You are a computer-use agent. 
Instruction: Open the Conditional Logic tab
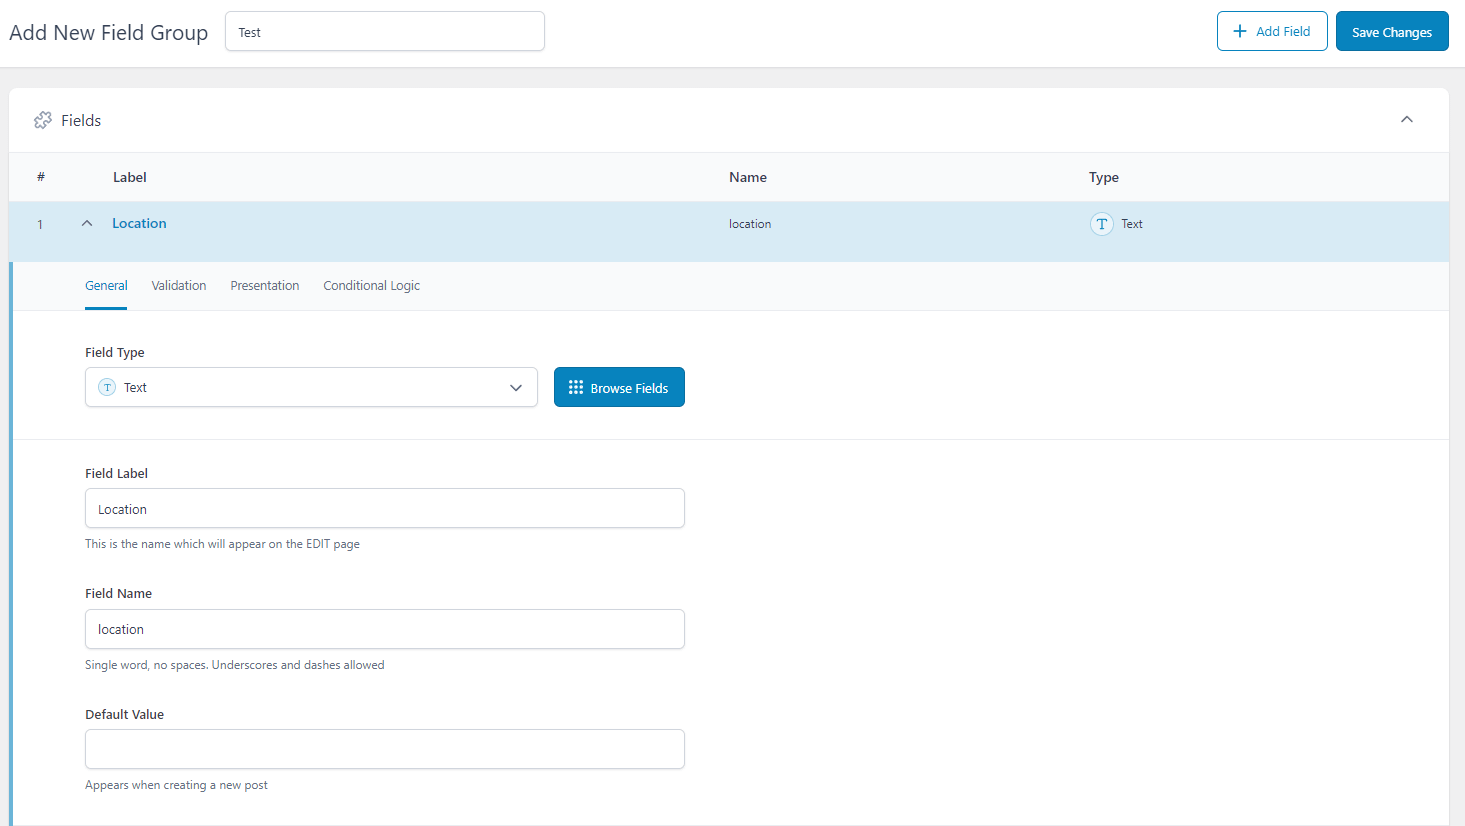[371, 285]
